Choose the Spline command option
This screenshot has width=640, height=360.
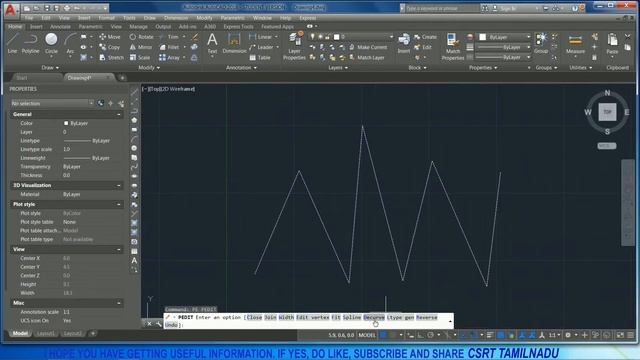click(x=352, y=317)
